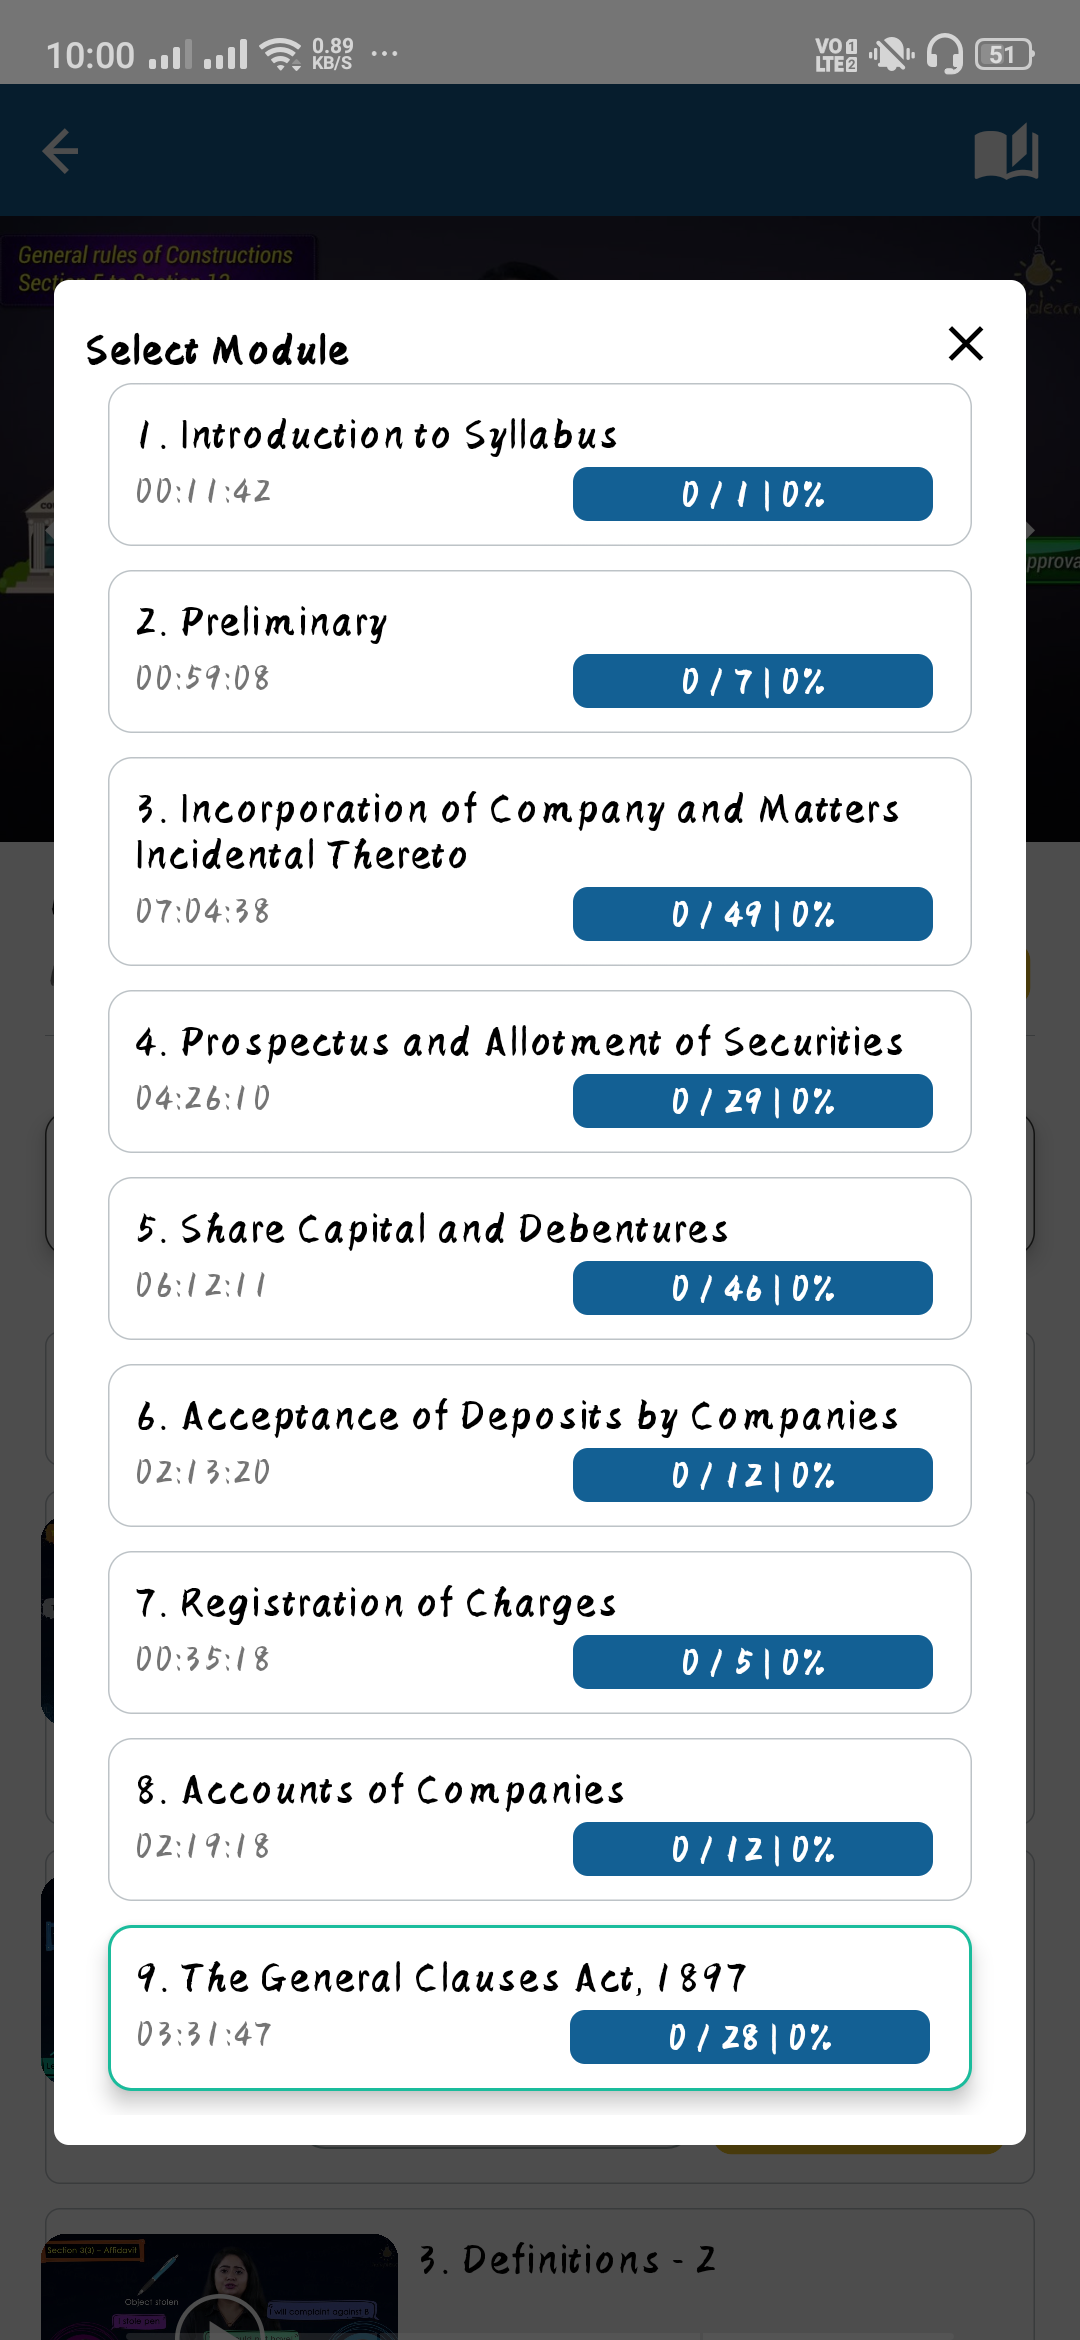
Task: Open Acceptance of Deposits by Companies
Action: 518,1417
